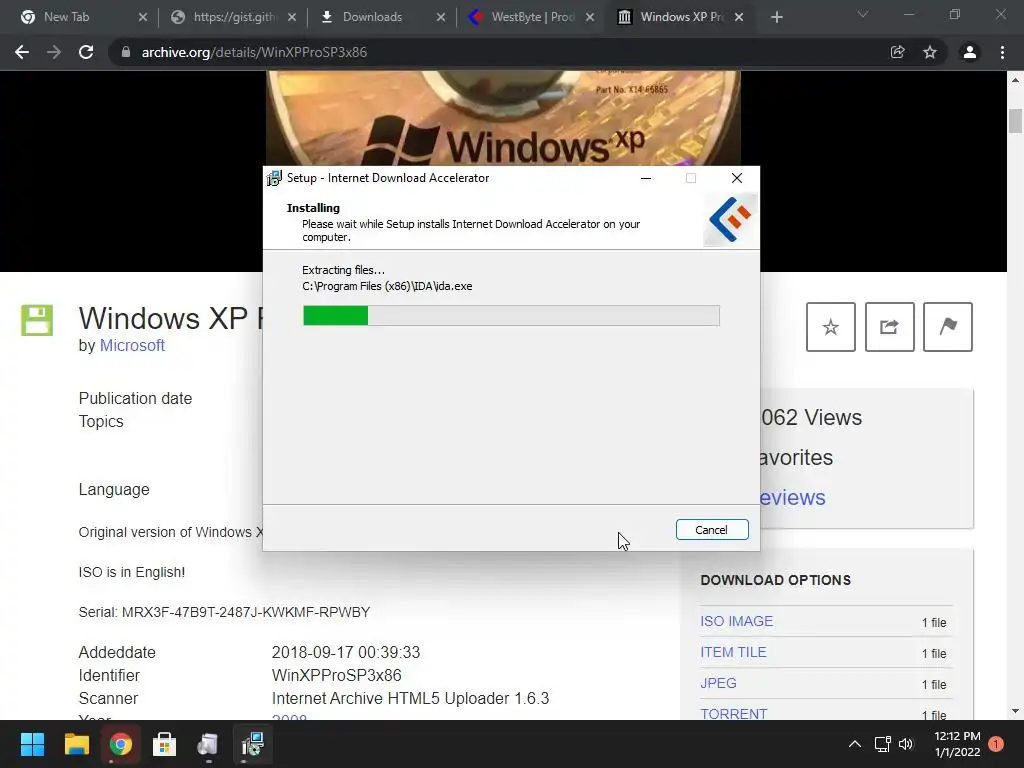Image resolution: width=1024 pixels, height=768 pixels.
Task: Click the scrollbar down arrow
Action: pos(1015,711)
